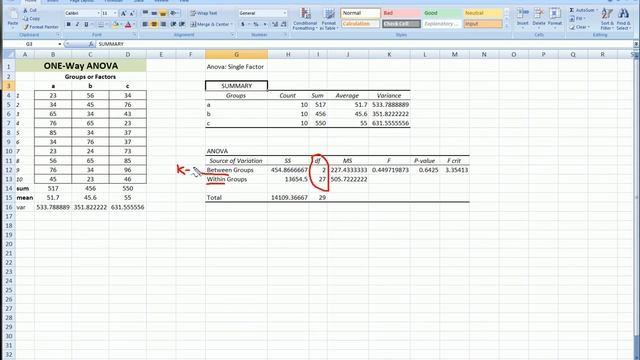
Task: Decrease font size with small A
Action: coord(132,13)
